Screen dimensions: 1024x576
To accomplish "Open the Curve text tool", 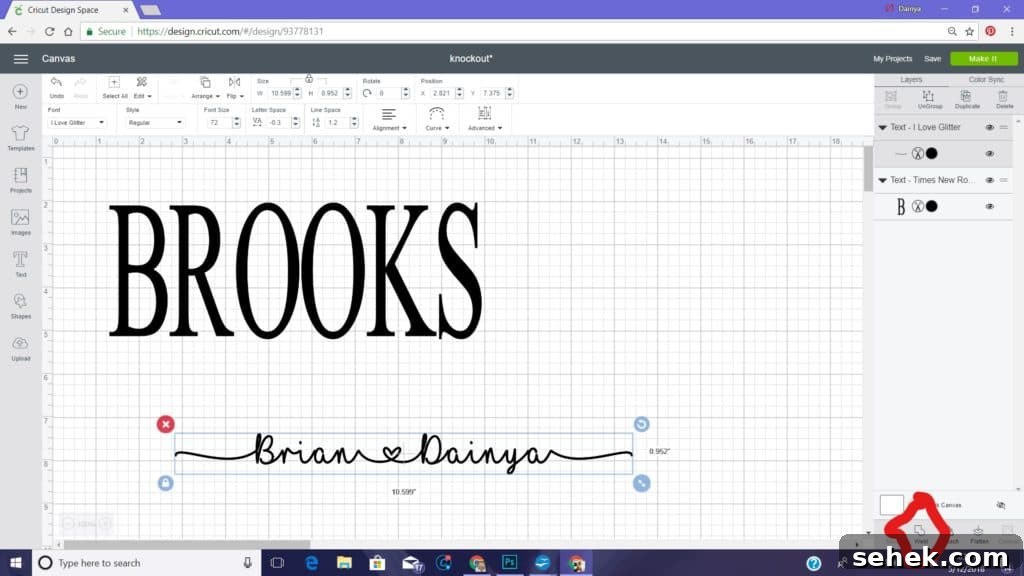I will (x=437, y=119).
